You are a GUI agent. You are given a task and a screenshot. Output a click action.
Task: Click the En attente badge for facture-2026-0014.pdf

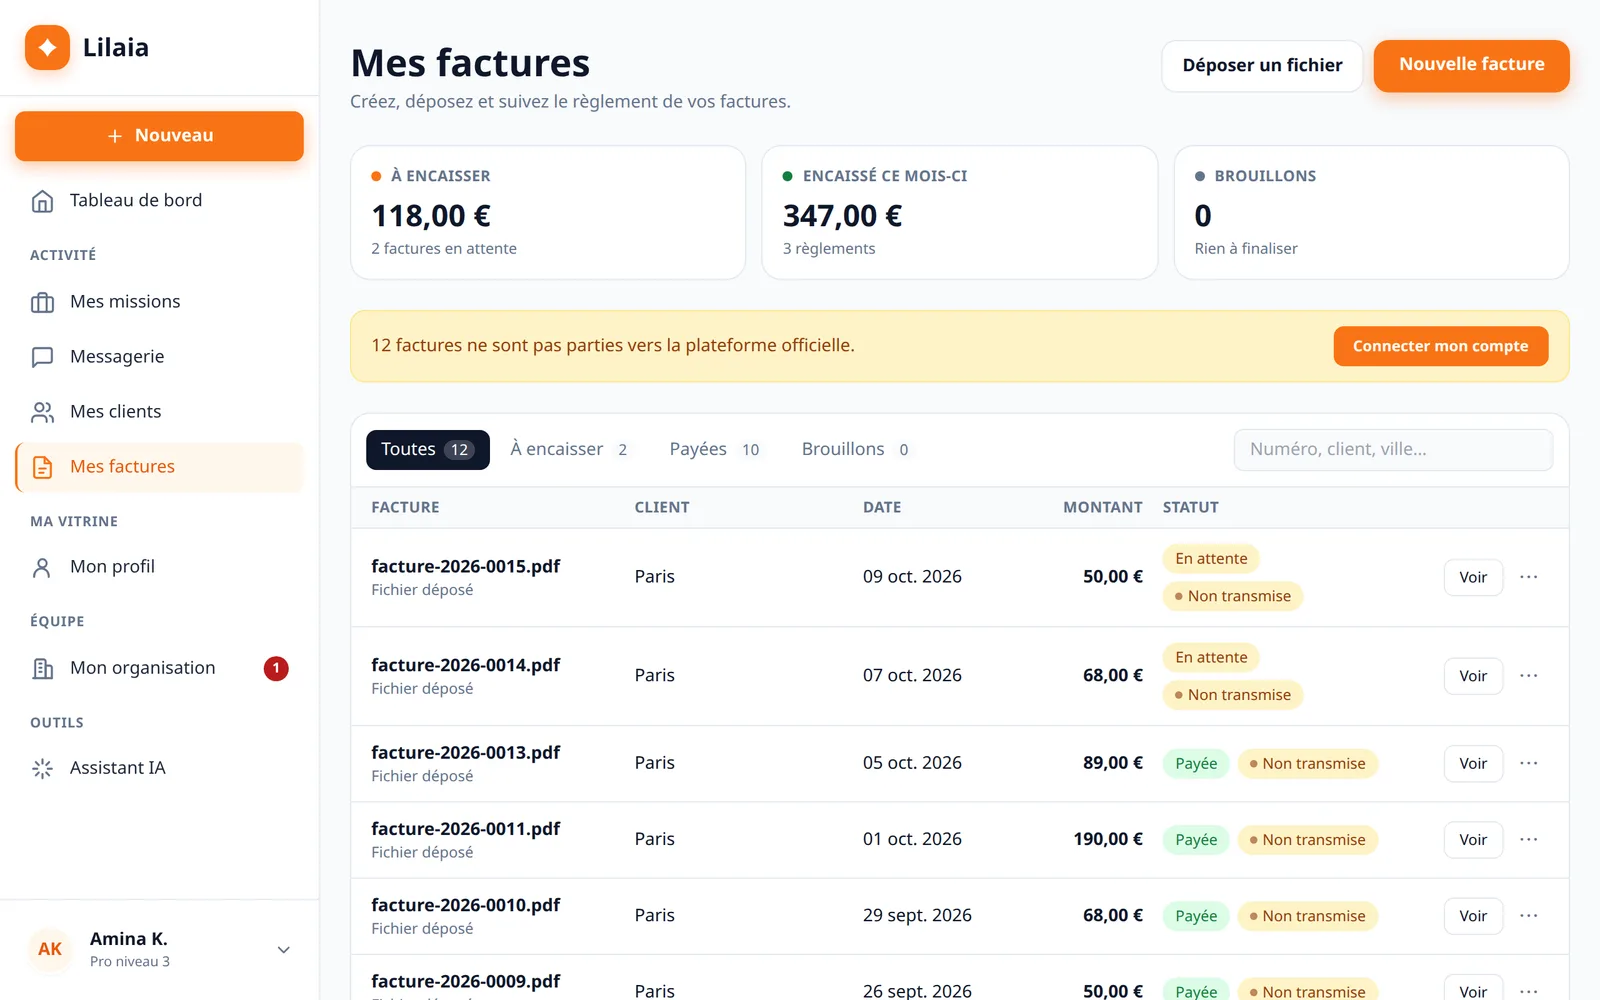click(1211, 658)
